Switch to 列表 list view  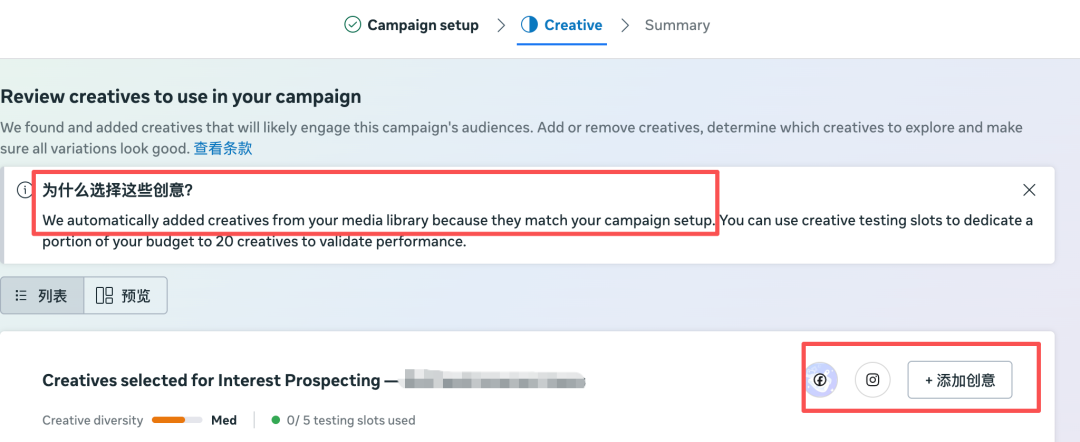click(42, 296)
